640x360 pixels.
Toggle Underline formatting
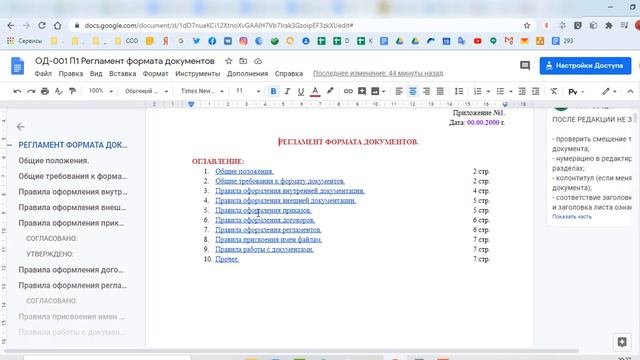(x=301, y=91)
